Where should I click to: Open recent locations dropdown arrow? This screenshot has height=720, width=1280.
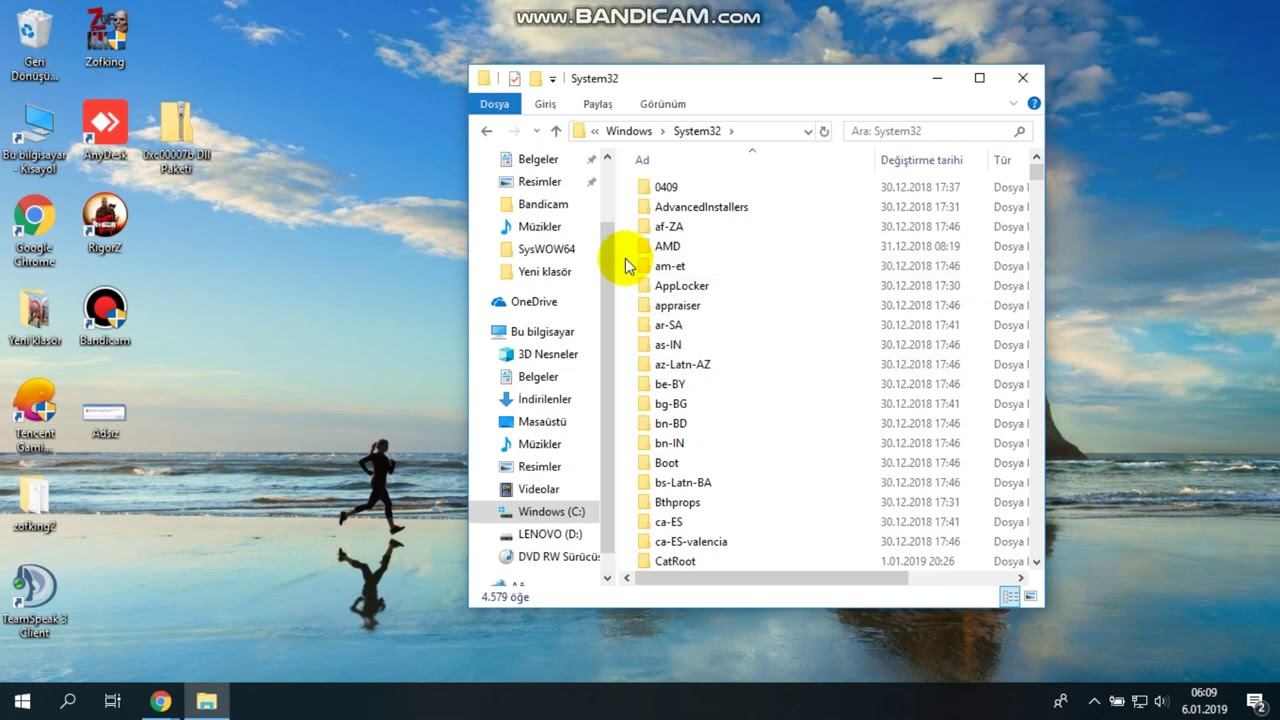tap(537, 131)
